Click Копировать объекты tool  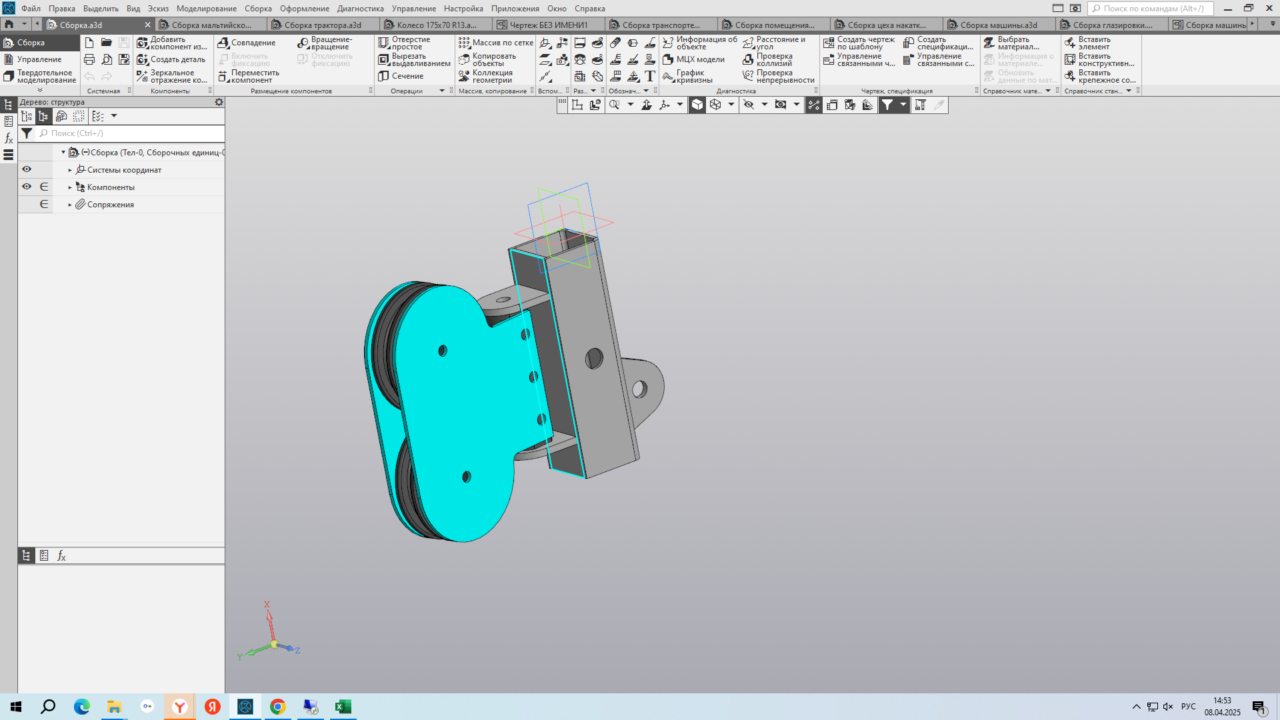click(488, 60)
